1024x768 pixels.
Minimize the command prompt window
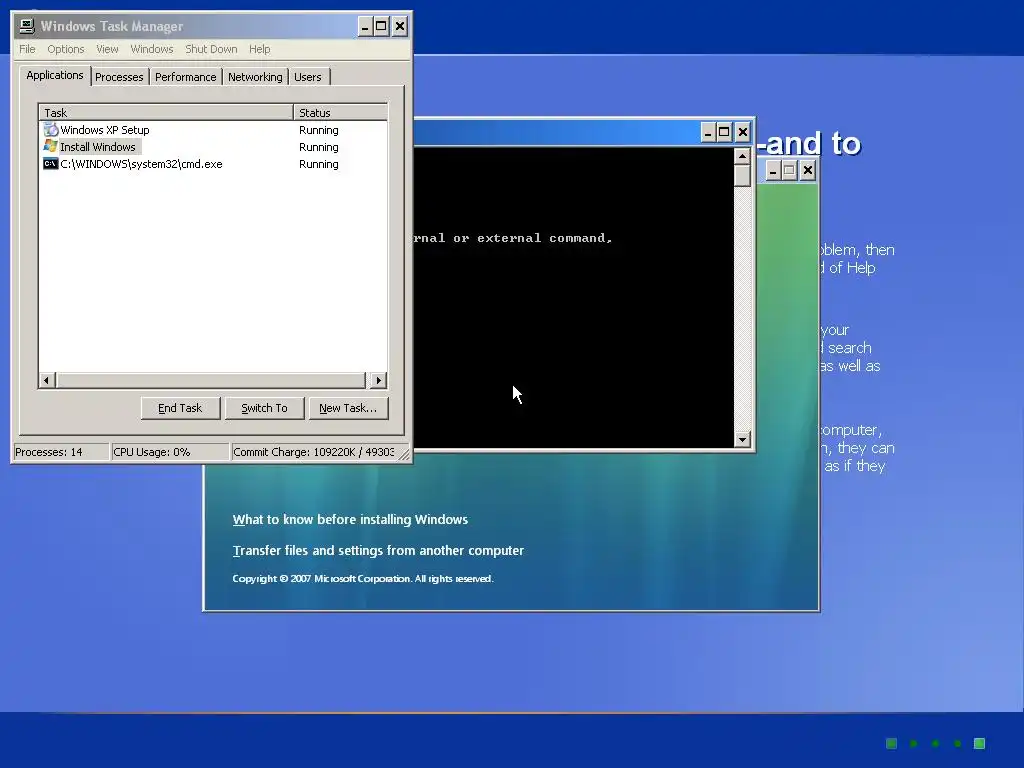708,133
